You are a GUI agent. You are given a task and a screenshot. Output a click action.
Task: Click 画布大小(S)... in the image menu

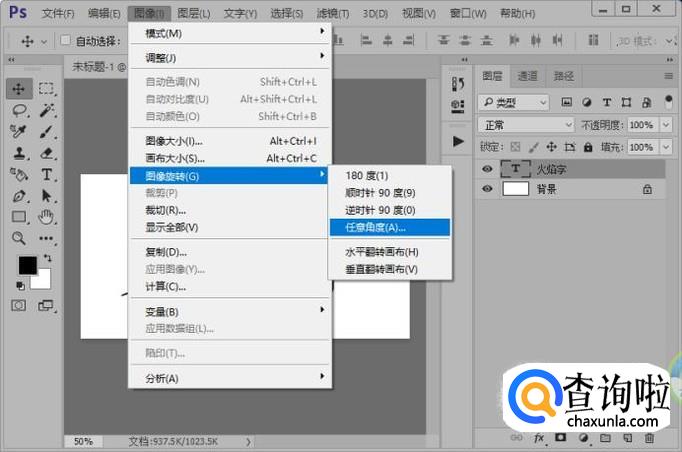click(175, 158)
